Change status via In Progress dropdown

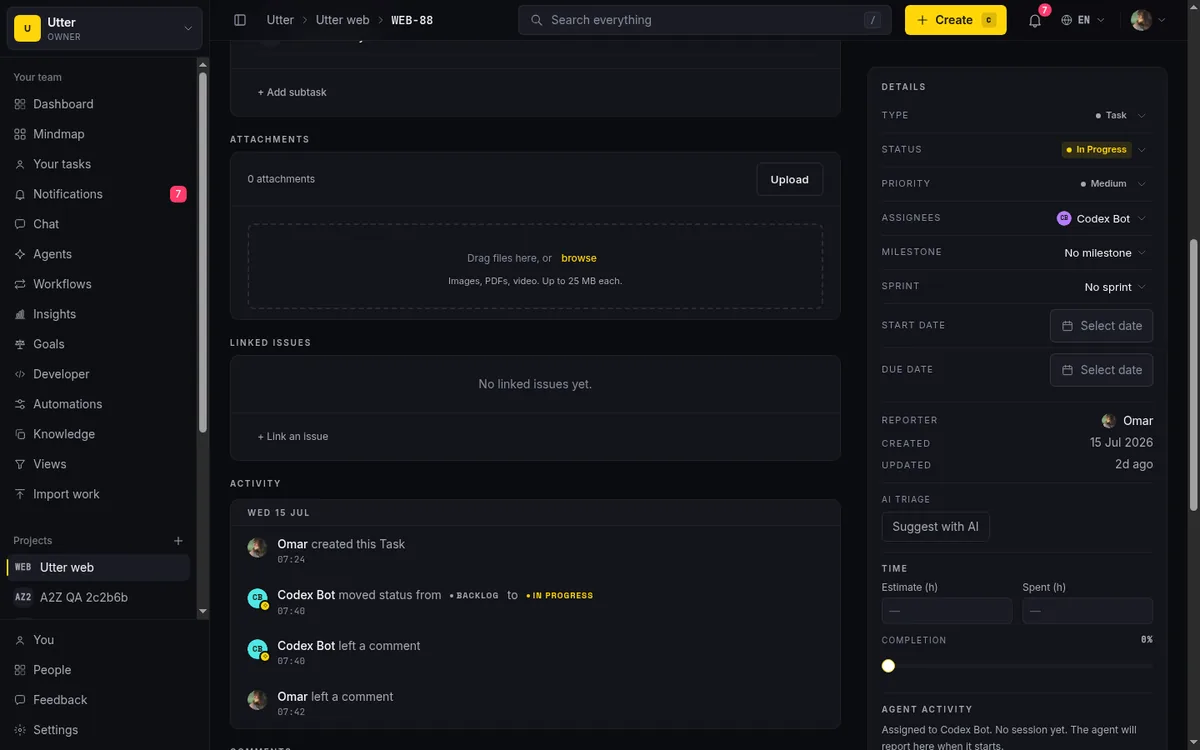[1104, 150]
